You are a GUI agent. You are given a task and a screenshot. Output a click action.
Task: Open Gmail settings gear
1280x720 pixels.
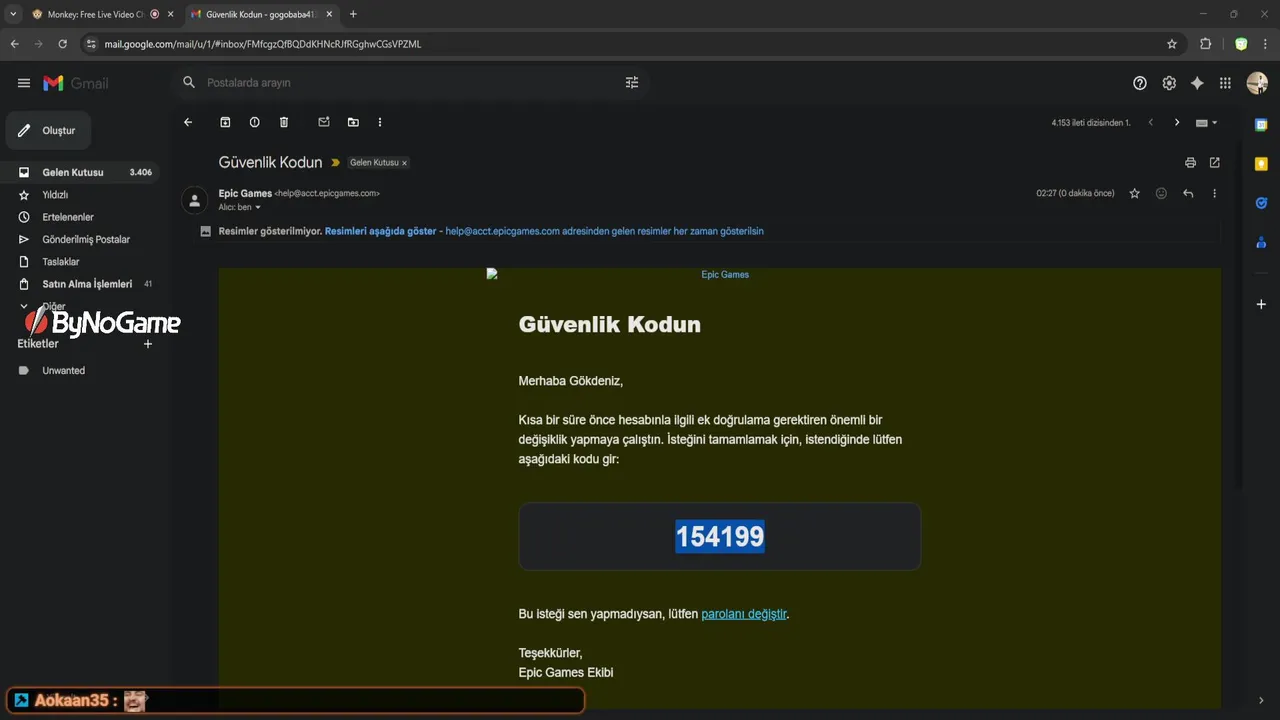point(1169,83)
